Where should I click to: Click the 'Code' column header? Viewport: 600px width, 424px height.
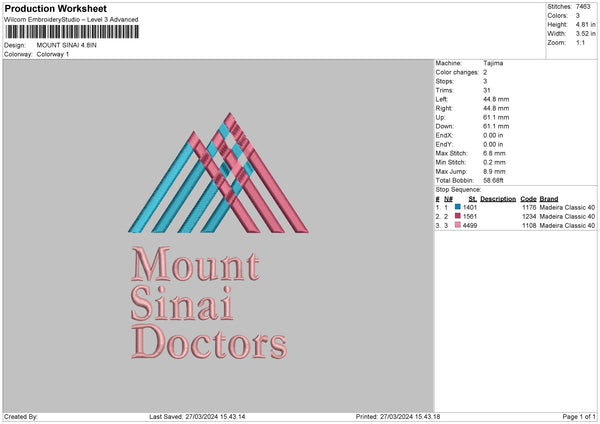click(x=528, y=199)
